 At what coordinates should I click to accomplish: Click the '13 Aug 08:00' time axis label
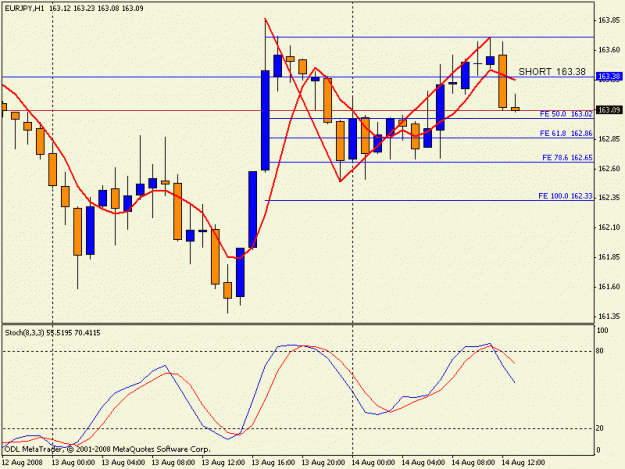coord(173,463)
